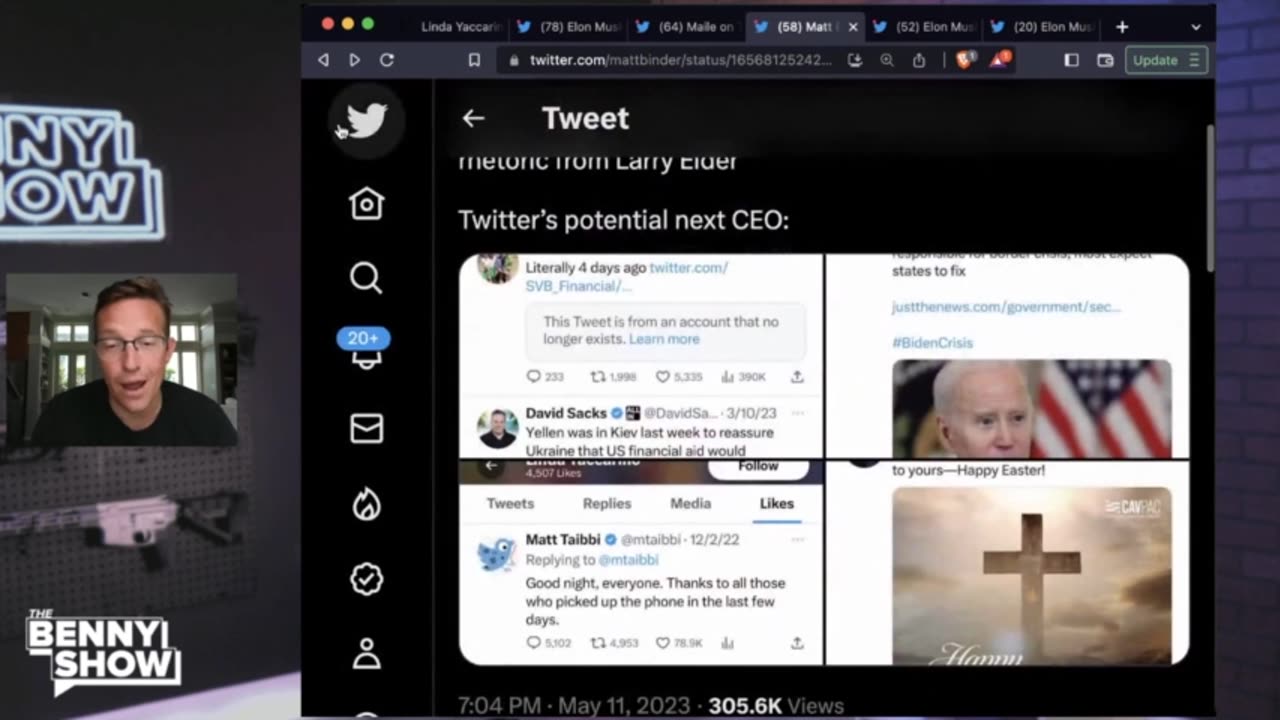Viewport: 1280px width, 720px height.
Task: Open Profile person icon in sidebar
Action: coord(366,653)
